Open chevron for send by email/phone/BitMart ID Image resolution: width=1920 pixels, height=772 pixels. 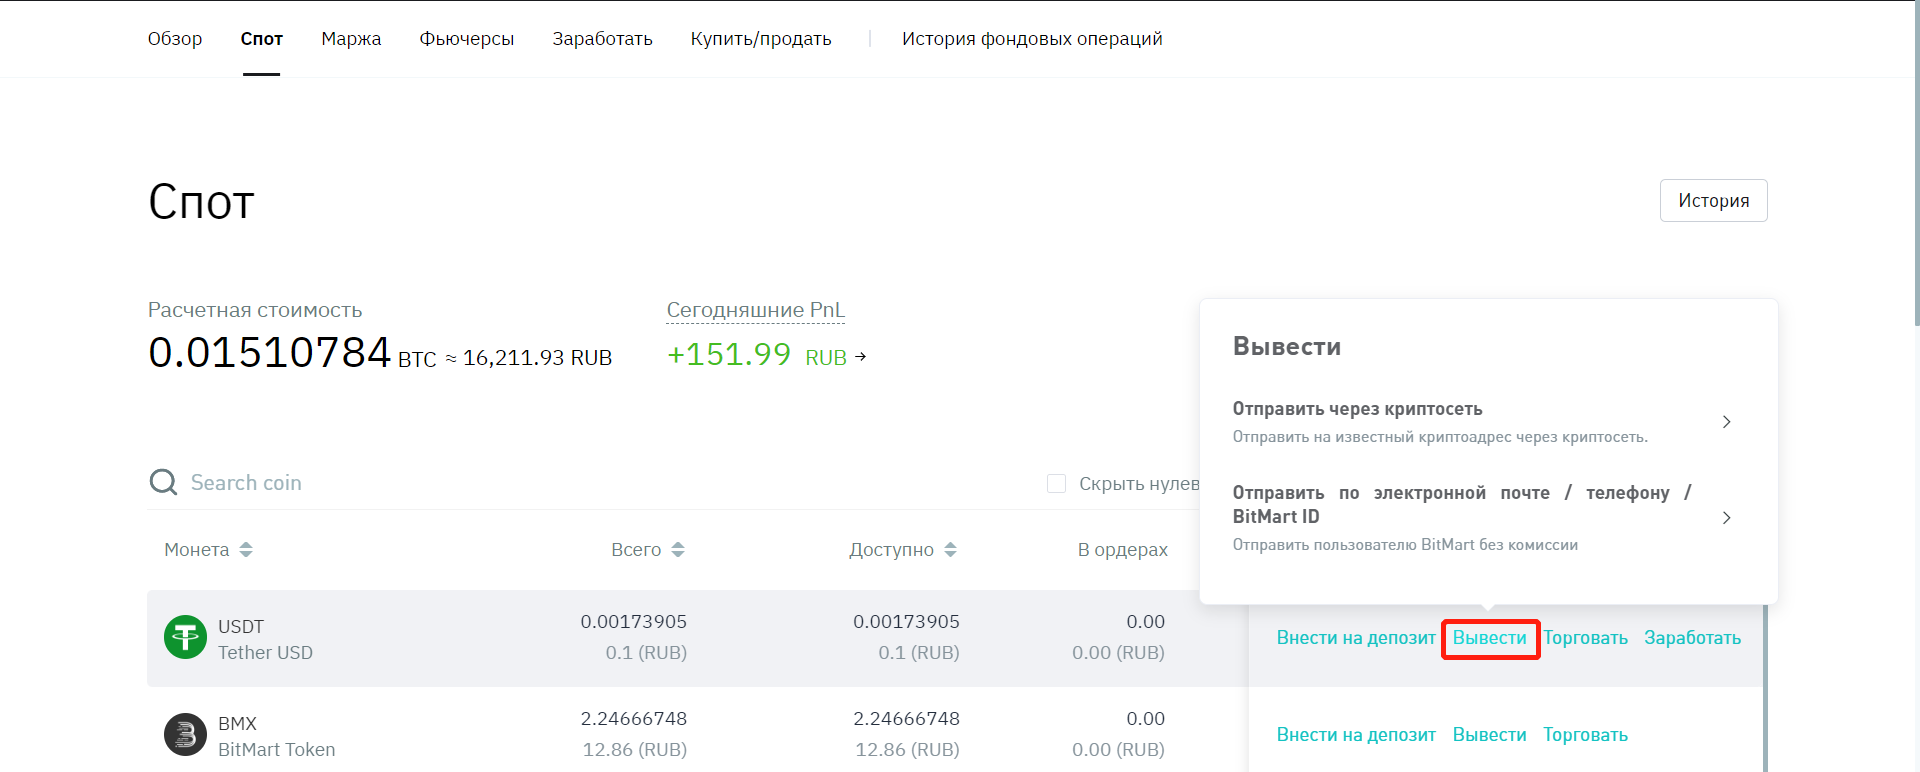coord(1726,518)
